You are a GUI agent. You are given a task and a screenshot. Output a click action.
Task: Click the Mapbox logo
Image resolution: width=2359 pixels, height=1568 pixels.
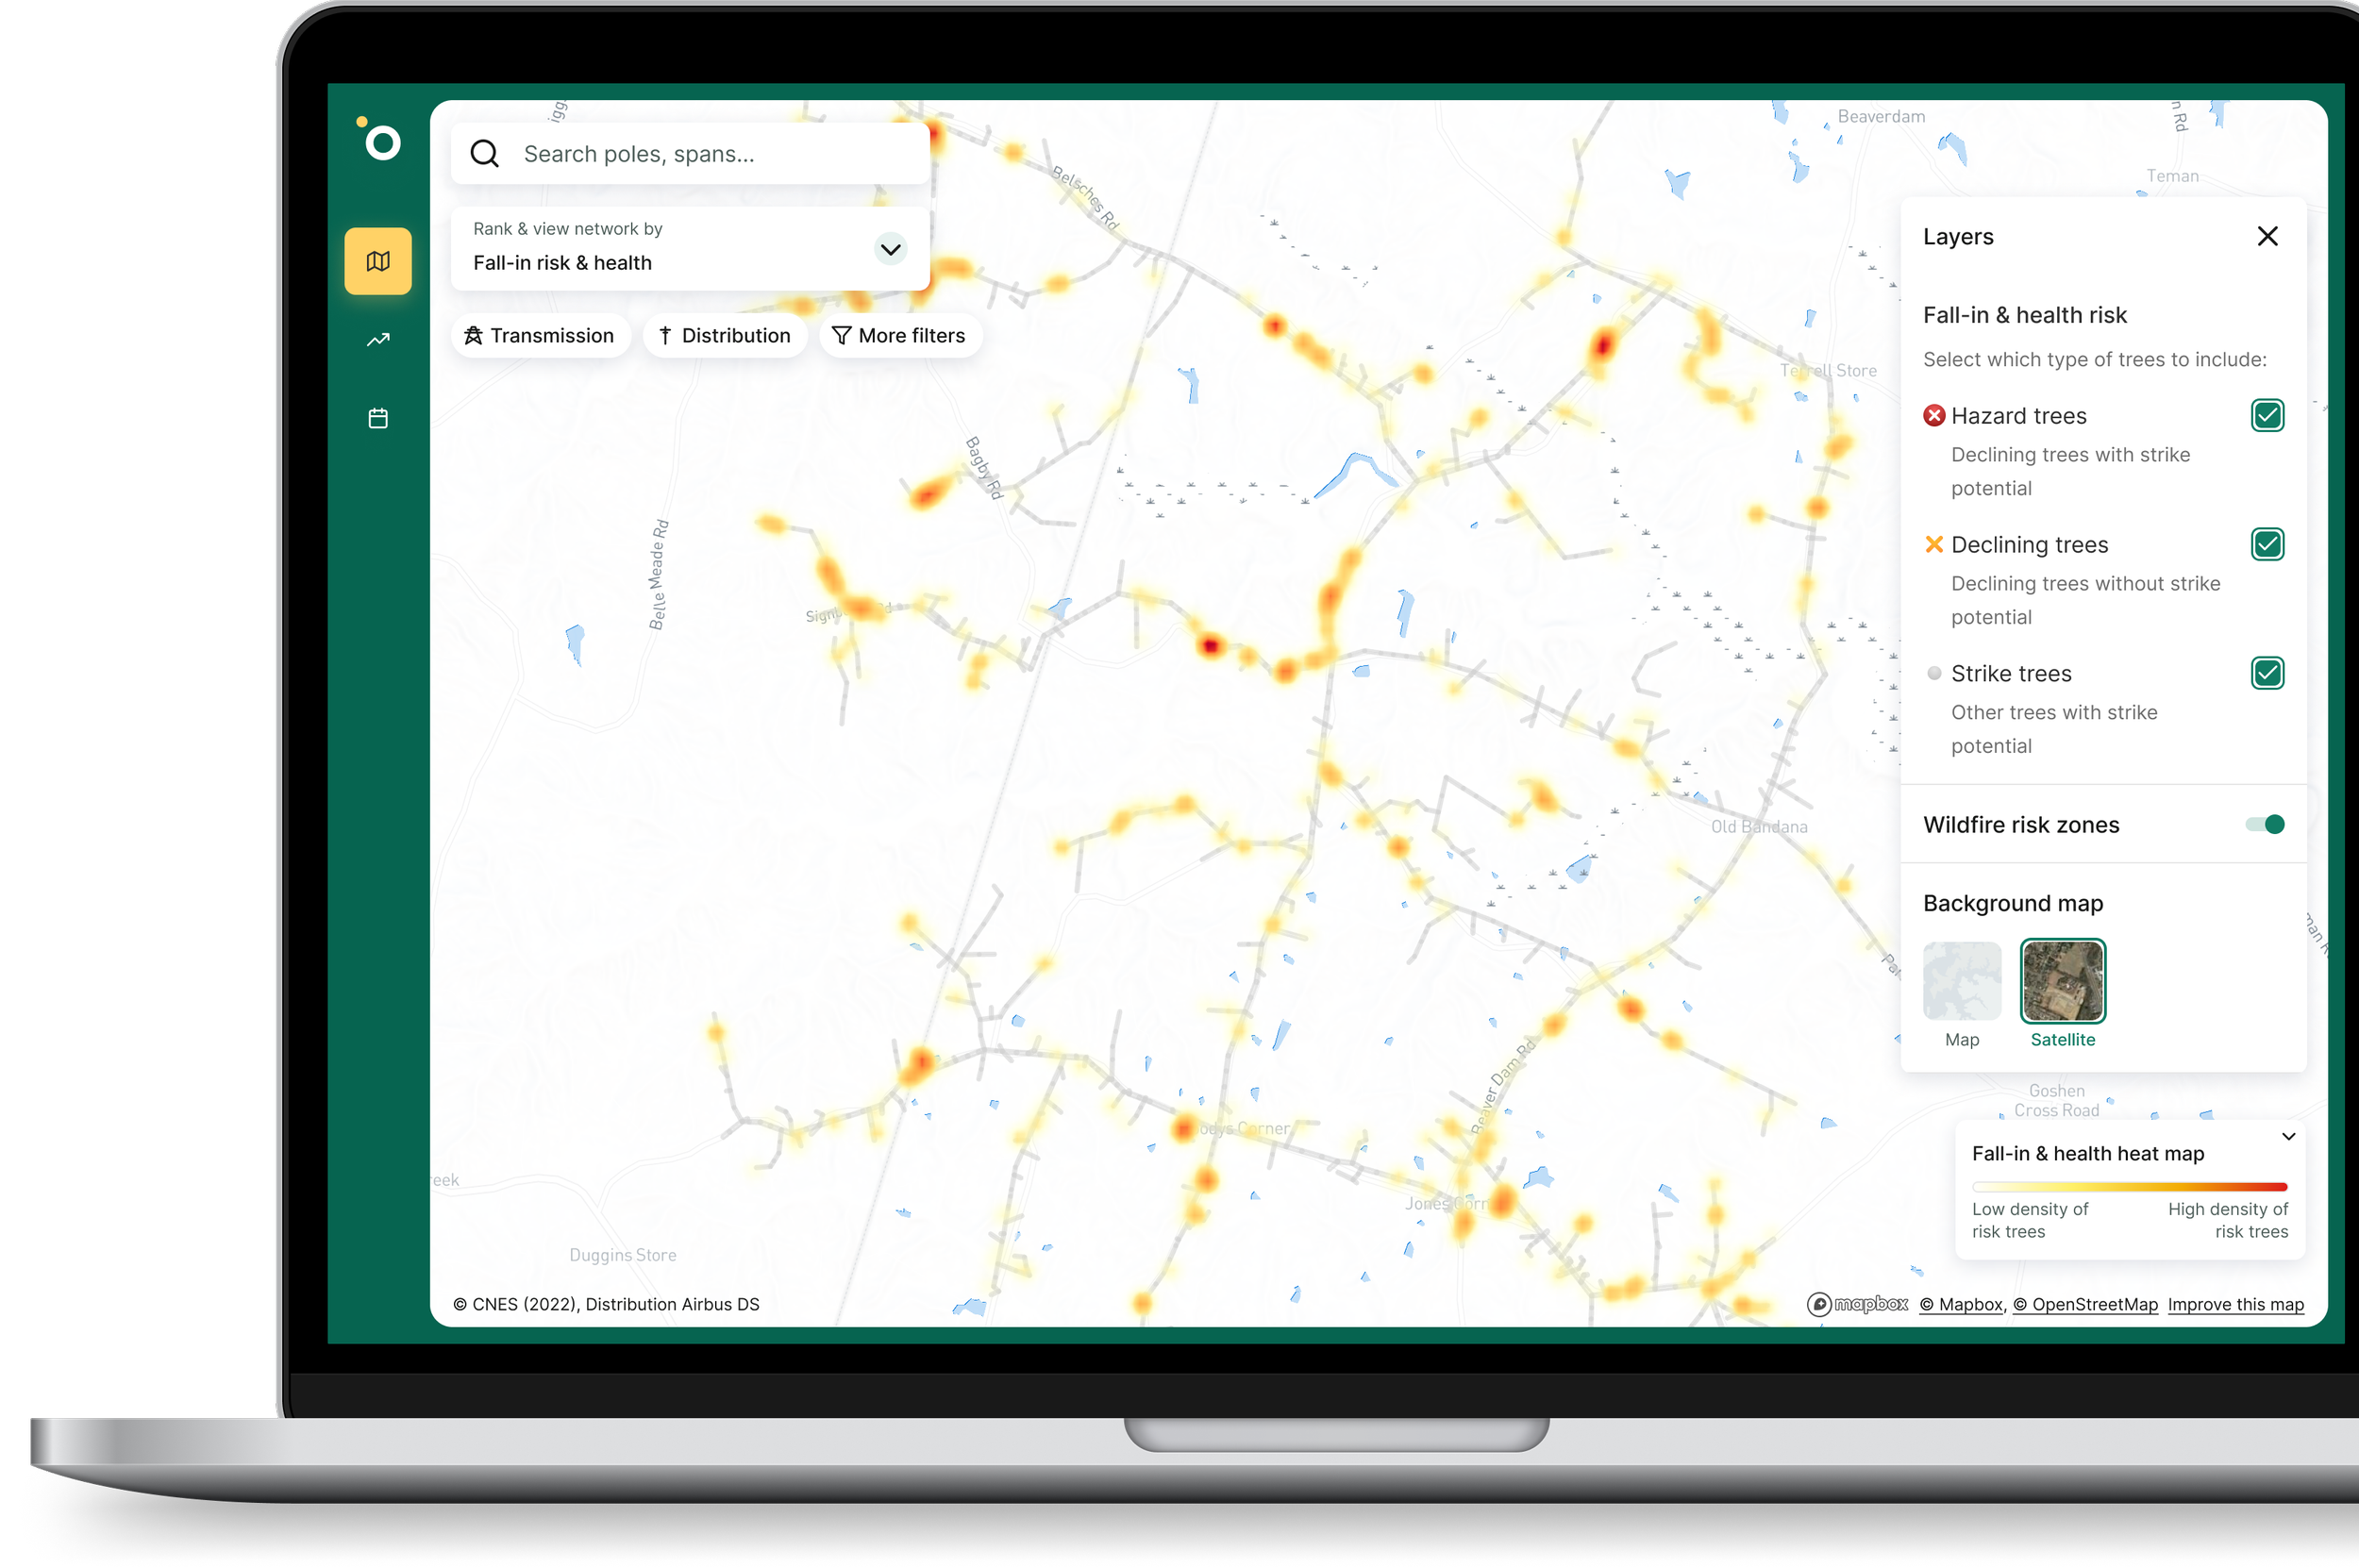1857,1304
